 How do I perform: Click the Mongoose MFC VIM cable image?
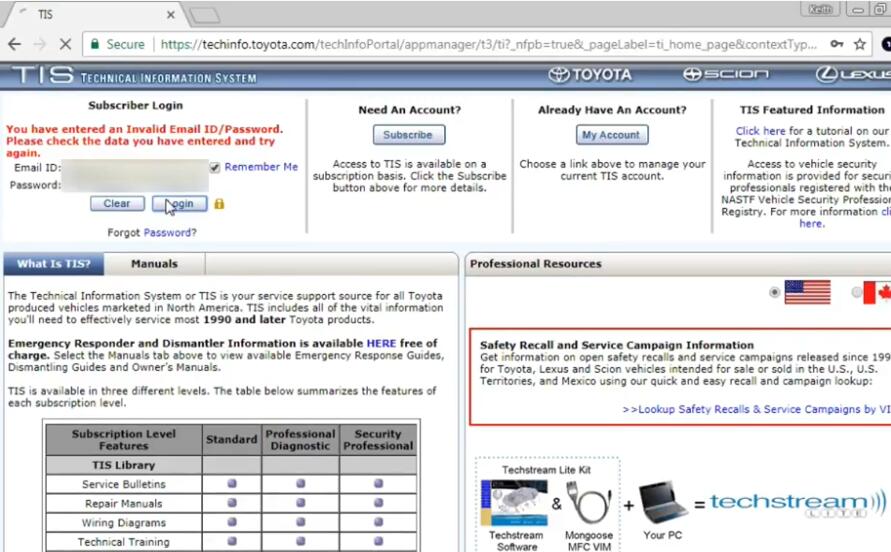point(590,503)
